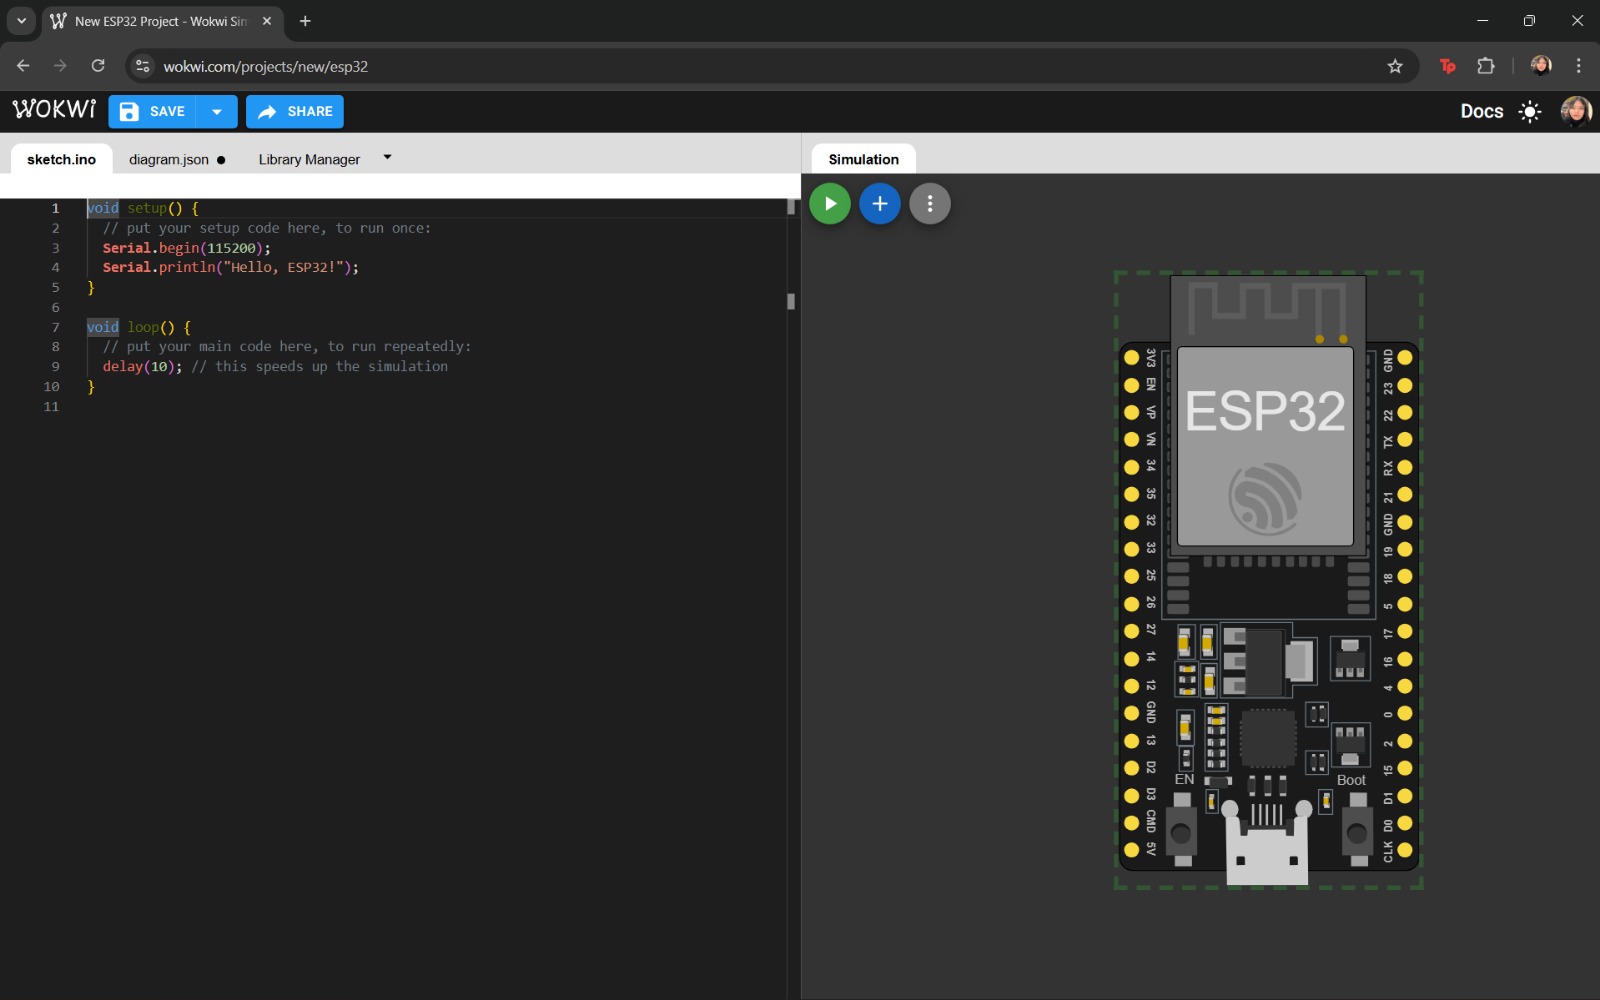Select the ESP32 TX pin
The image size is (1600, 1000).
[x=1405, y=440]
